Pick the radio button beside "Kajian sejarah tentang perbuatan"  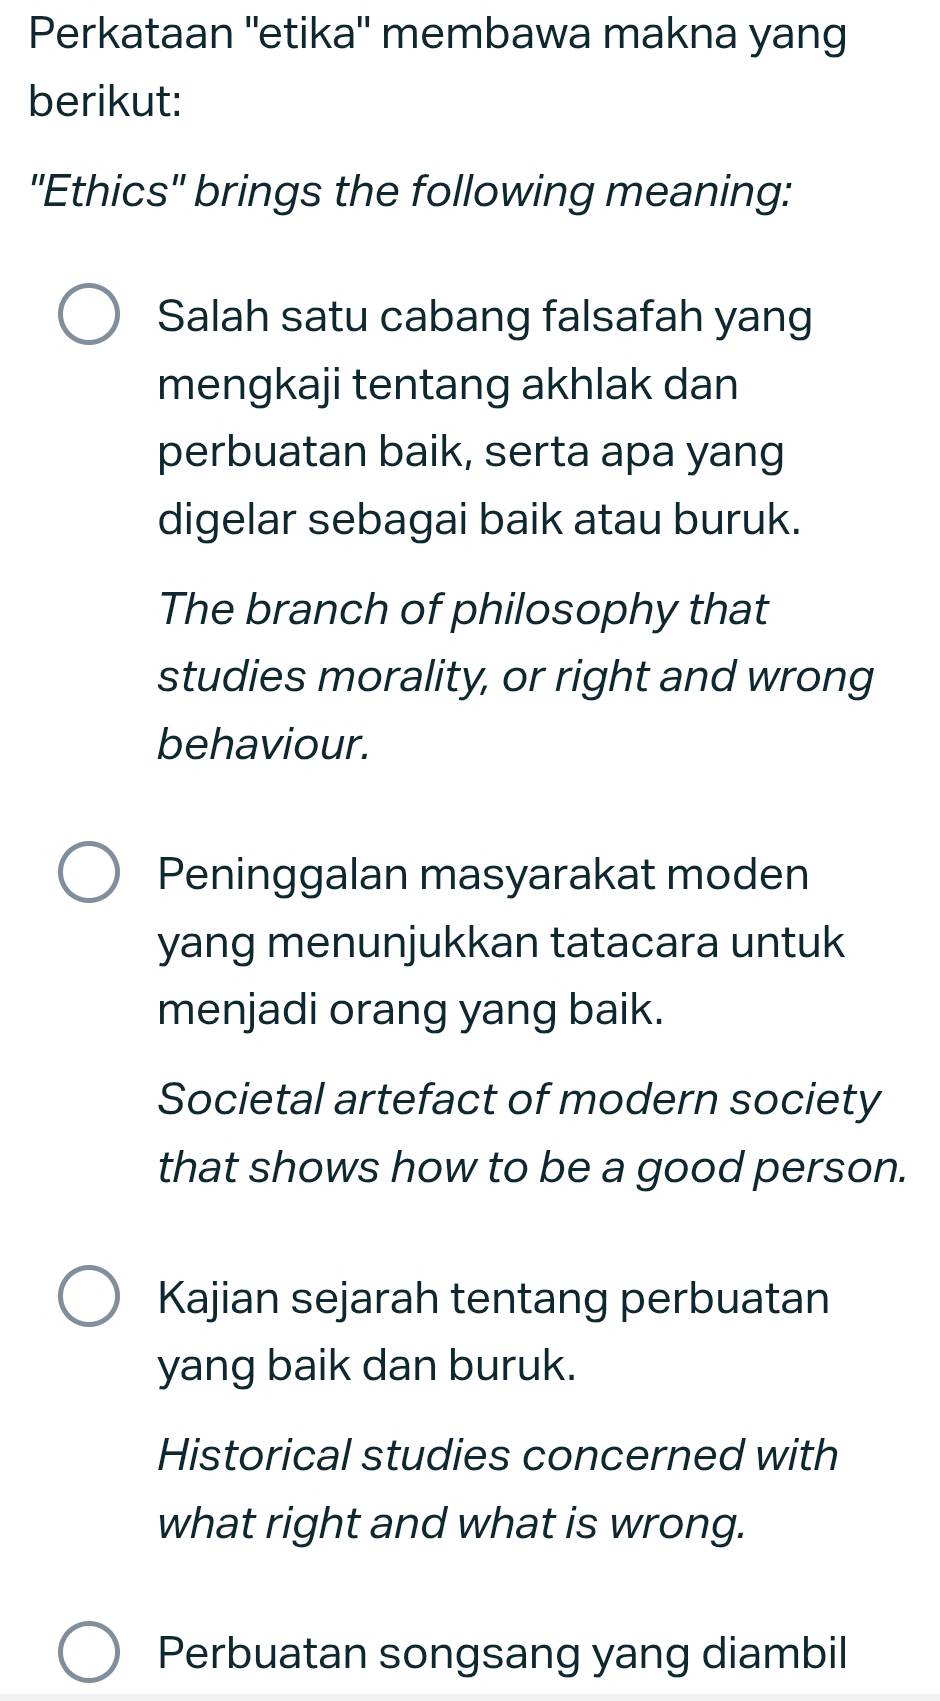pyautogui.click(x=91, y=1299)
